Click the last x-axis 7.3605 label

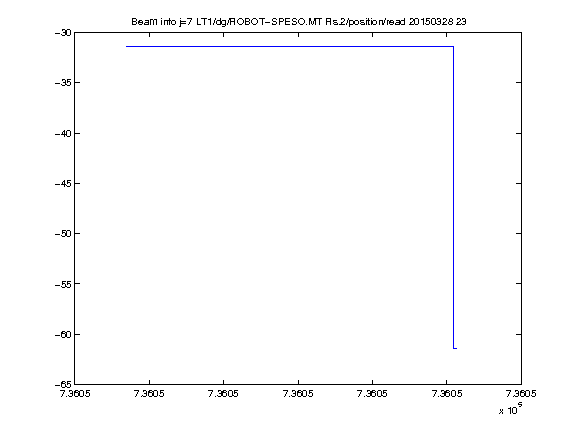(521, 394)
